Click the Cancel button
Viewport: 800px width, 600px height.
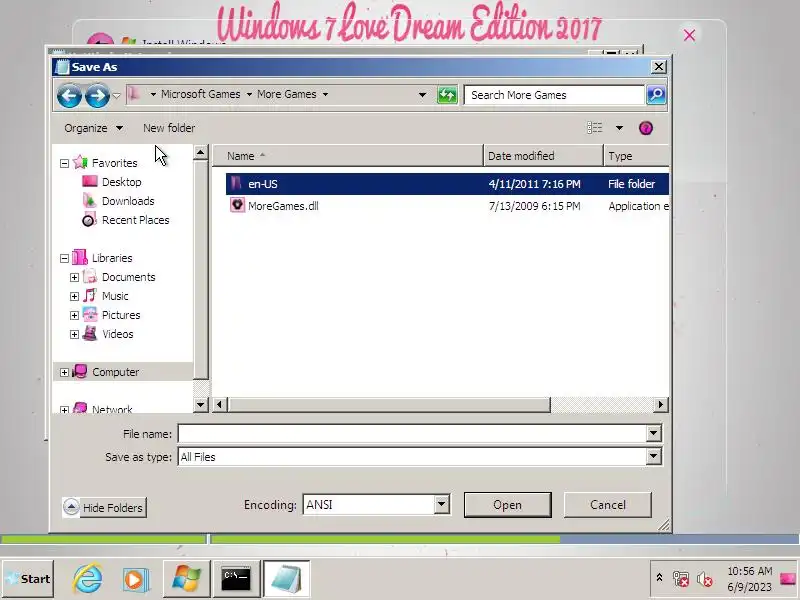coord(608,505)
